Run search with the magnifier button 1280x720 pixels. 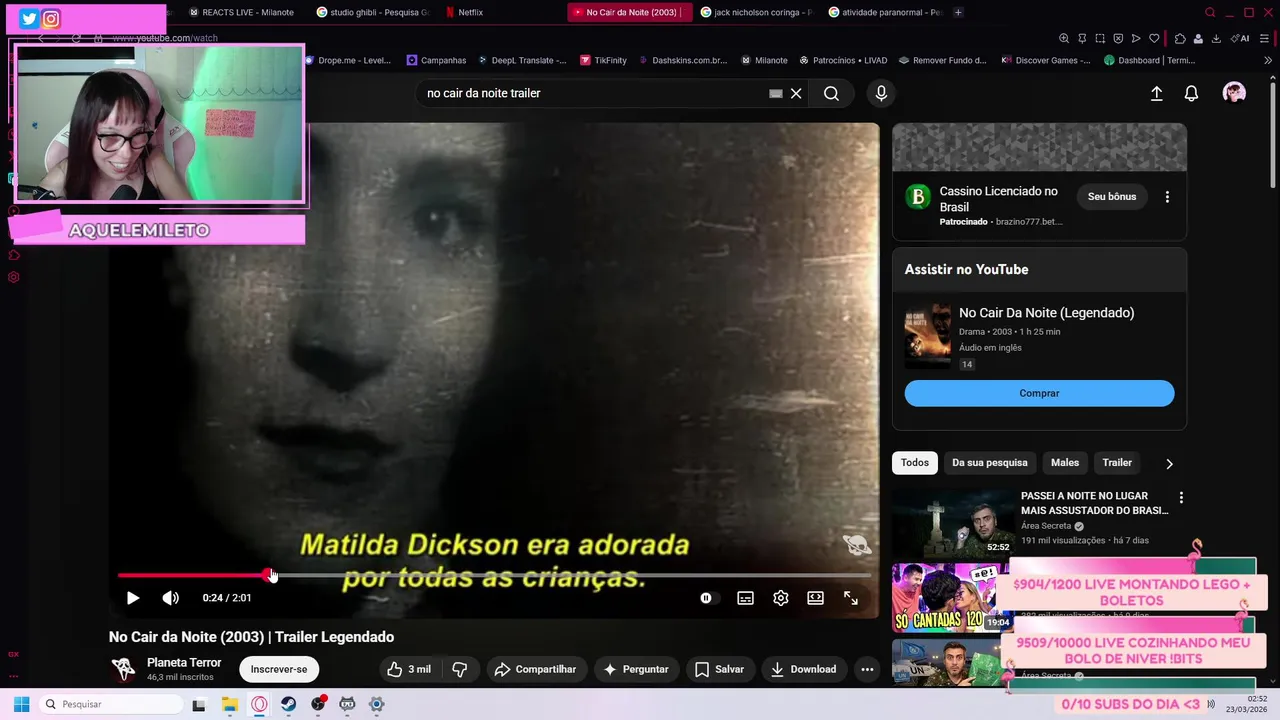coord(831,93)
